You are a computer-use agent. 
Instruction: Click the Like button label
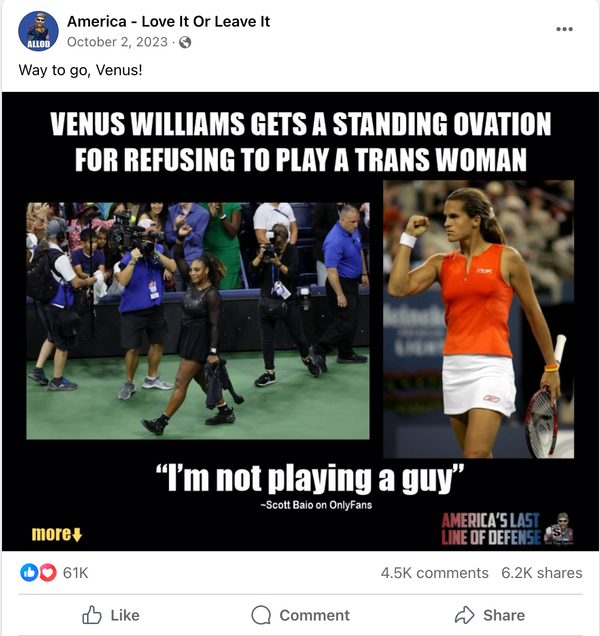pyautogui.click(x=125, y=615)
